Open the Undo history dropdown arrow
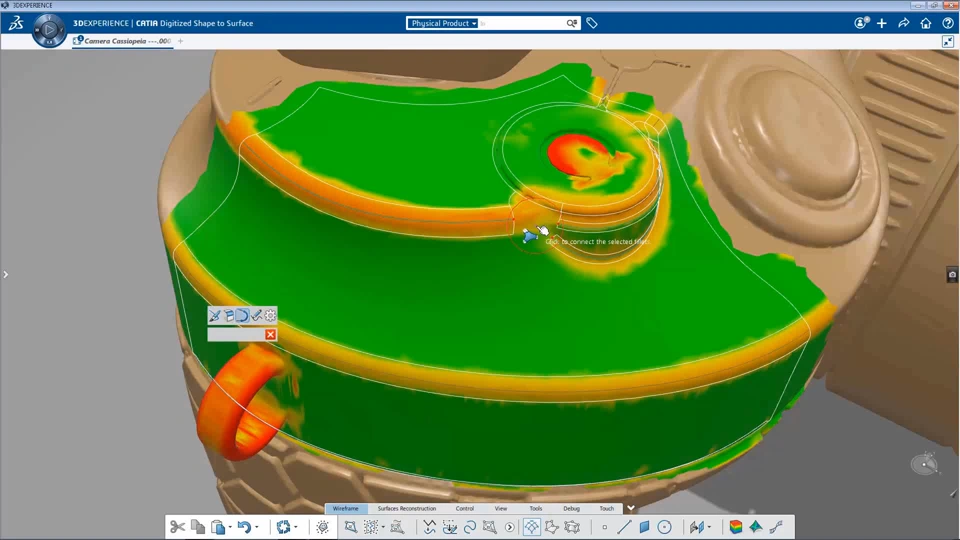The image size is (960, 540). tap(257, 528)
